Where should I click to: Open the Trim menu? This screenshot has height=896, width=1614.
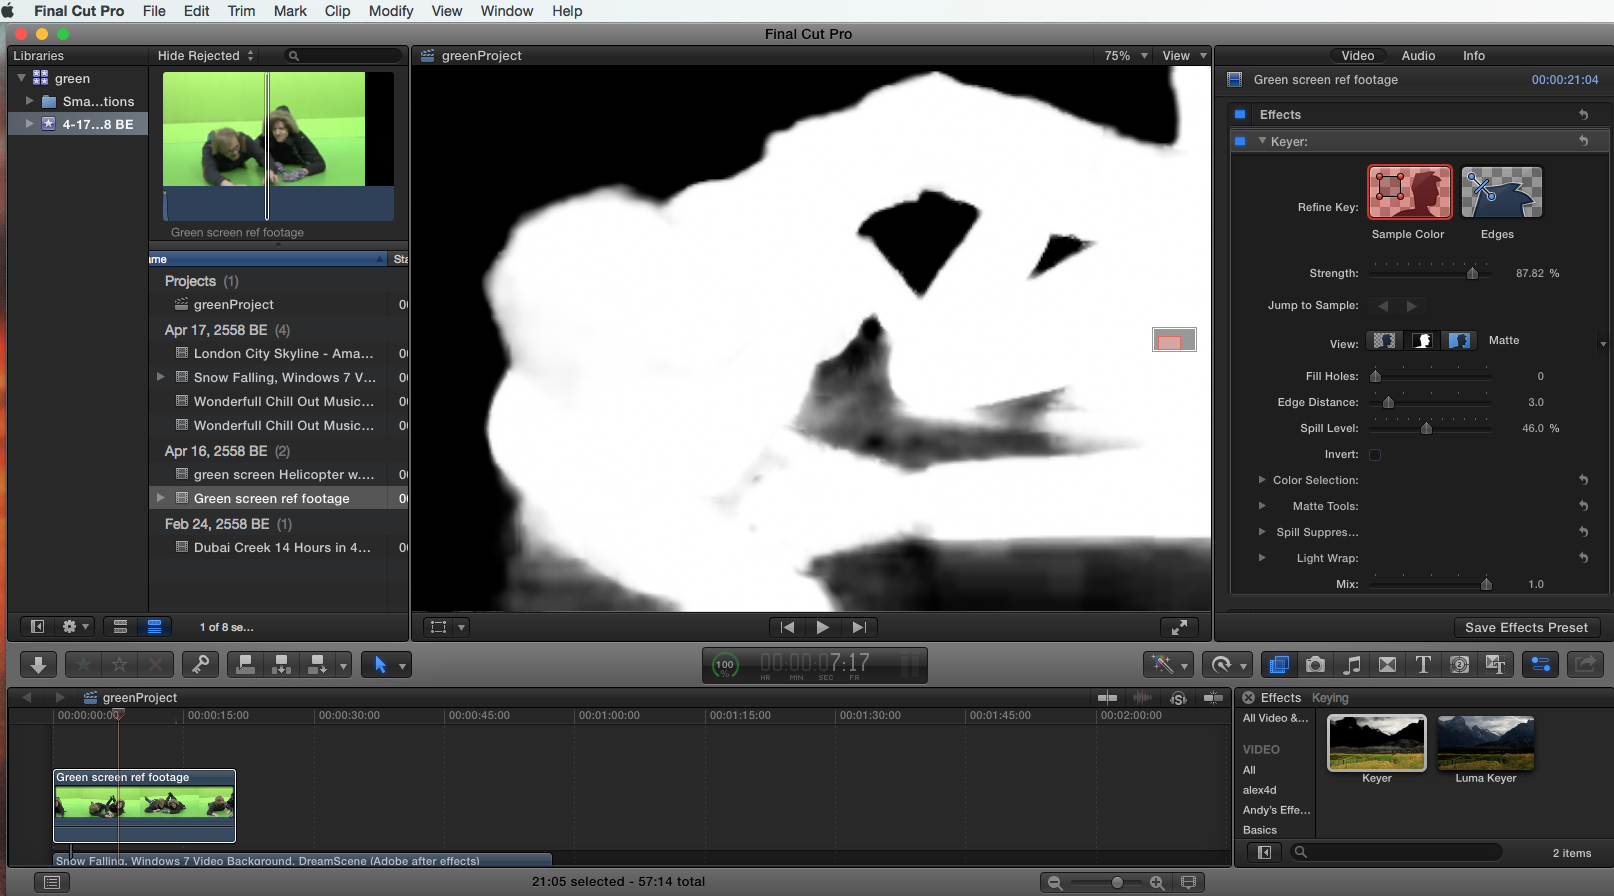pos(241,11)
